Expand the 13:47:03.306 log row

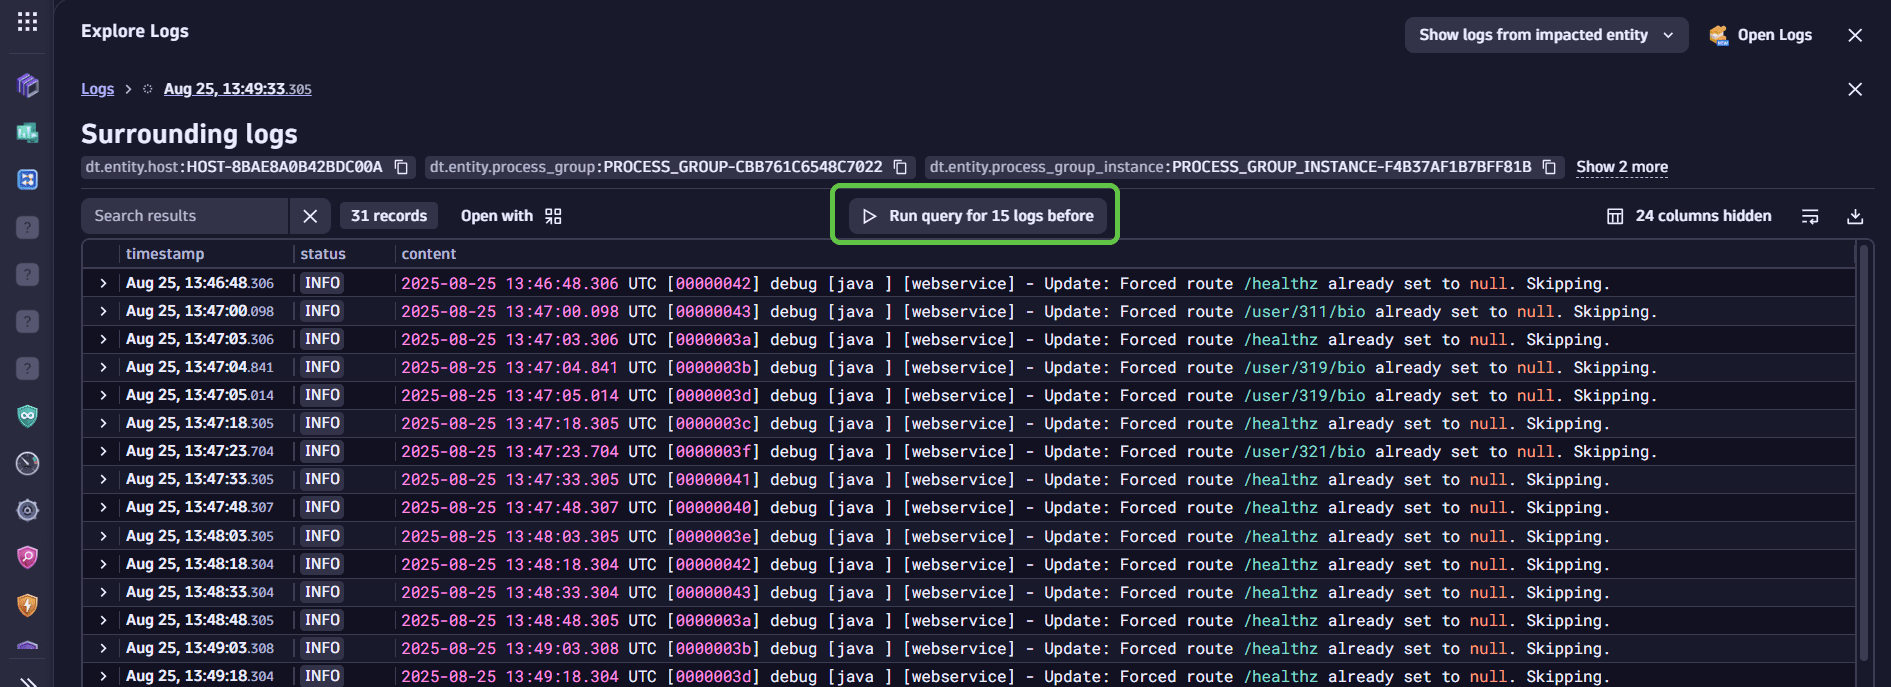coord(103,339)
